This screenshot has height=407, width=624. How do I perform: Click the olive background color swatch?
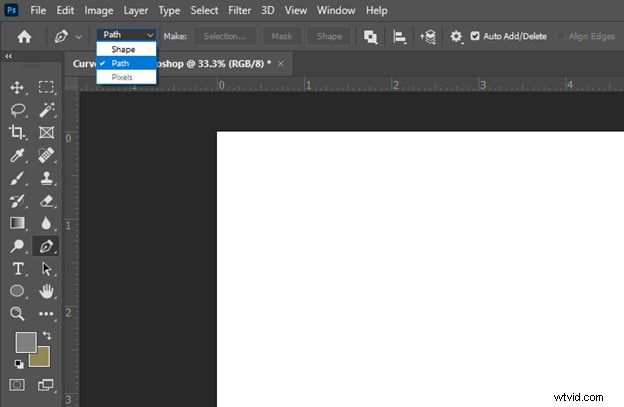pos(42,359)
